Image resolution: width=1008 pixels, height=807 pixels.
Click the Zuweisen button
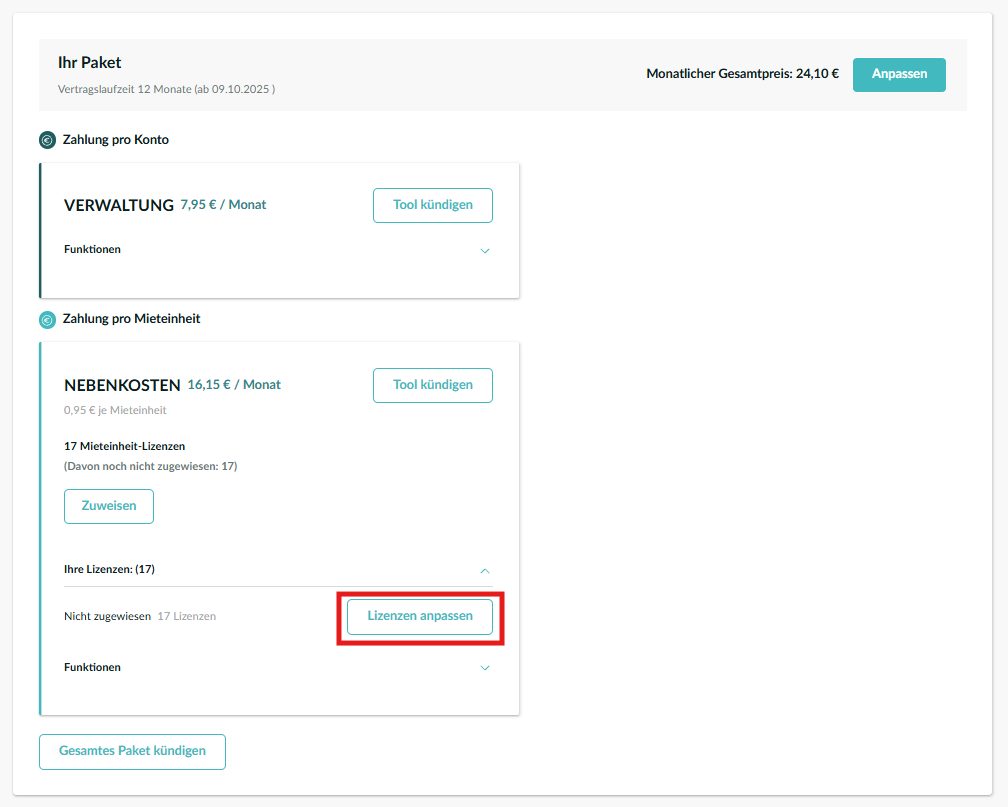click(108, 506)
